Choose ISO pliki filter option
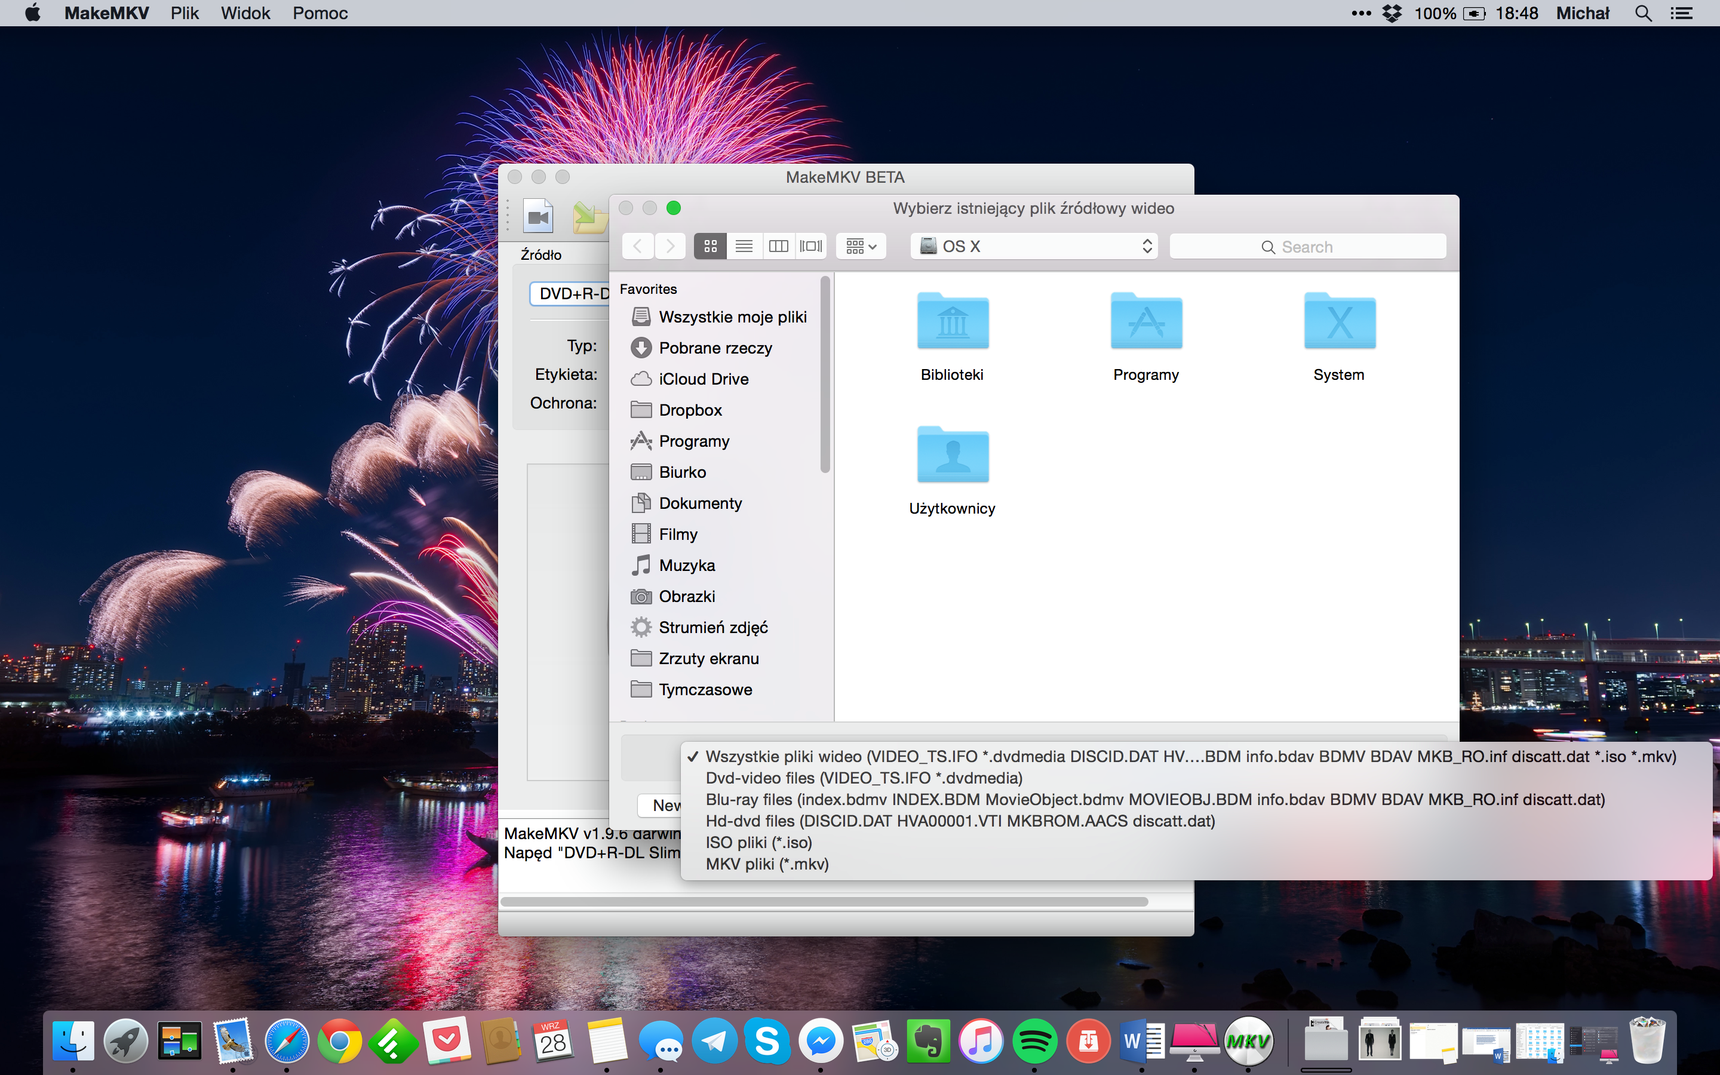1720x1075 pixels. (x=1196, y=842)
